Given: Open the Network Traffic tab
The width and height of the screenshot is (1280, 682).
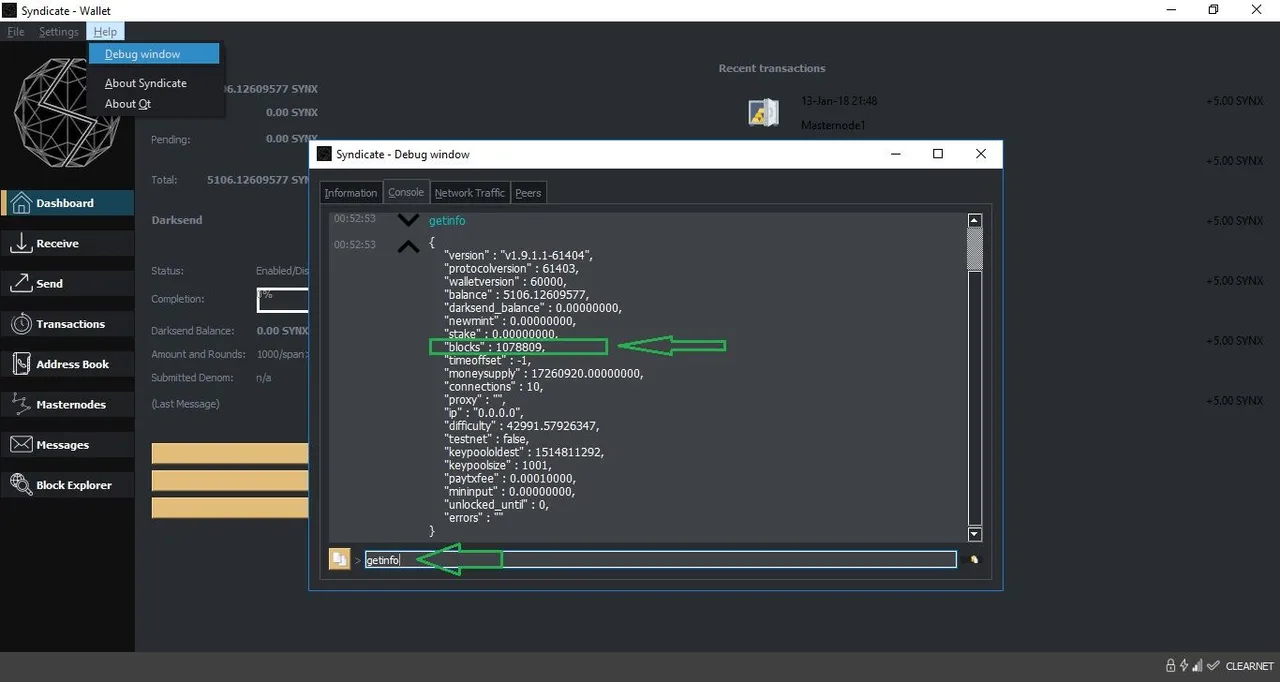Looking at the screenshot, I should click(x=470, y=193).
